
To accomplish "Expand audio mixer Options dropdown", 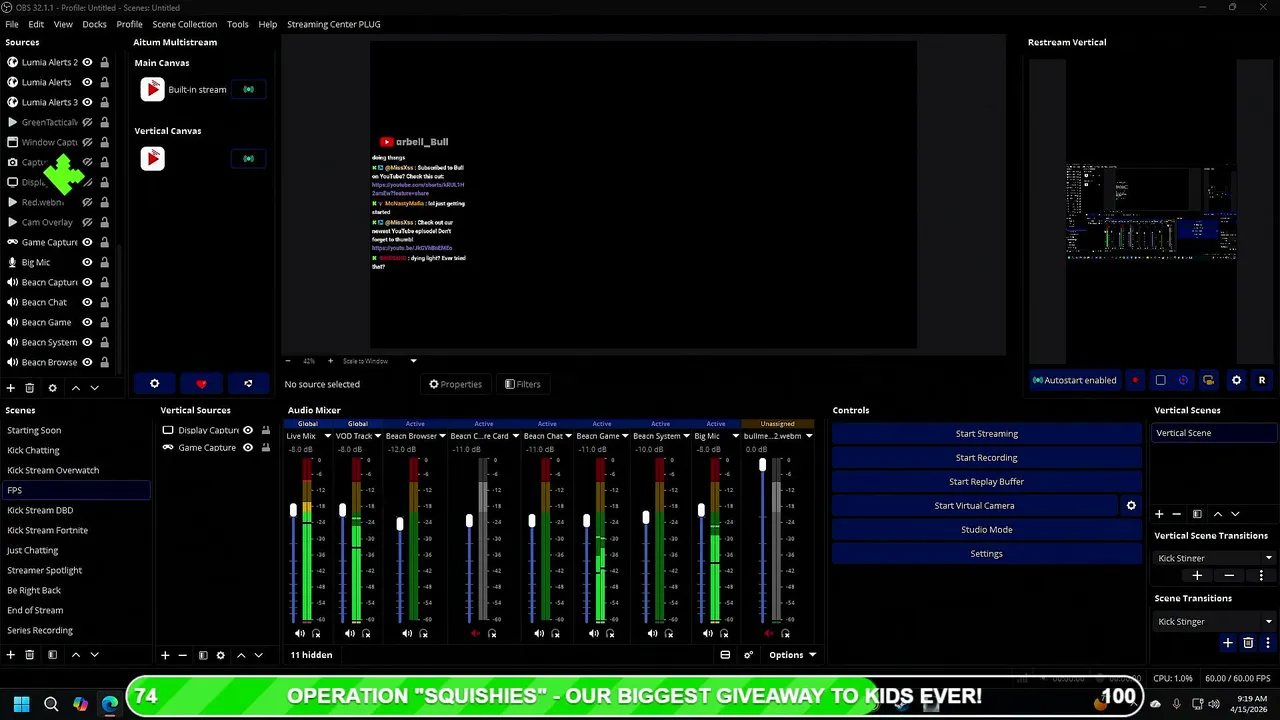I will 792,655.
